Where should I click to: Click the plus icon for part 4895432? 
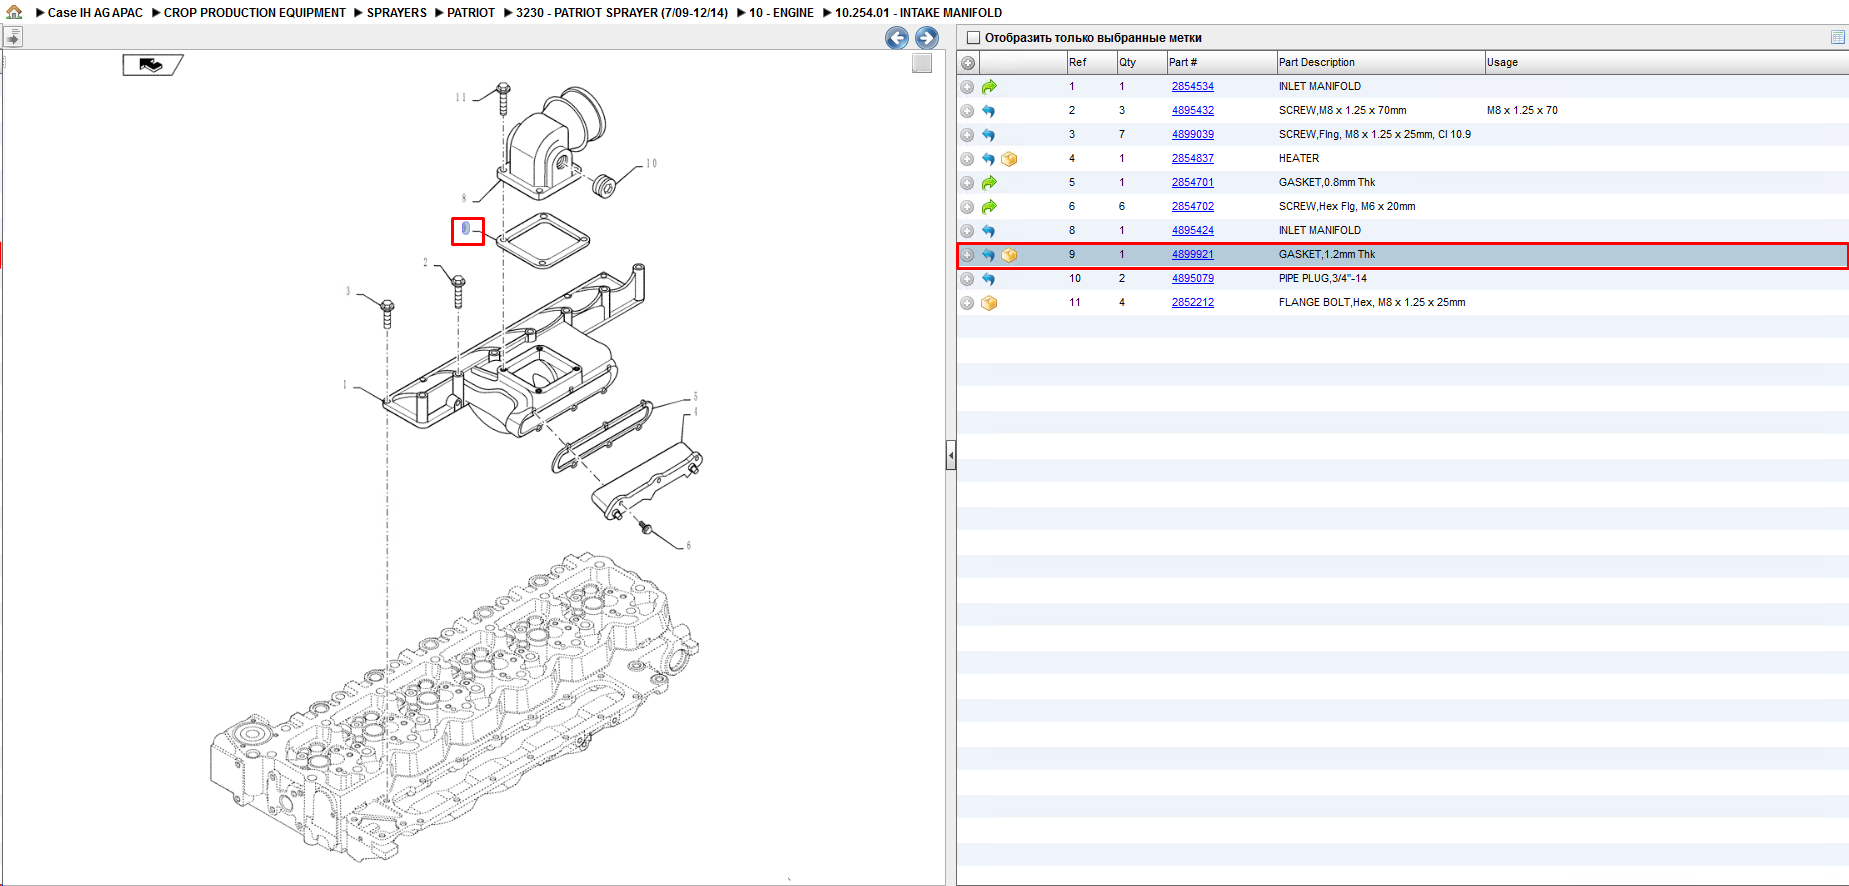(967, 111)
